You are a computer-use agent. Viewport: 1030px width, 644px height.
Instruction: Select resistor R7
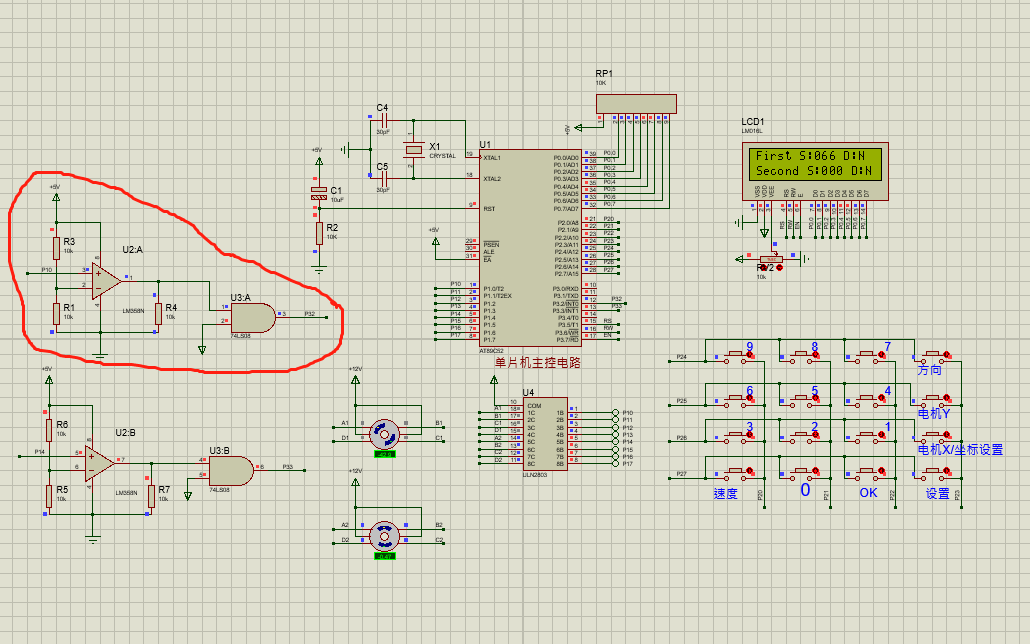pos(151,496)
